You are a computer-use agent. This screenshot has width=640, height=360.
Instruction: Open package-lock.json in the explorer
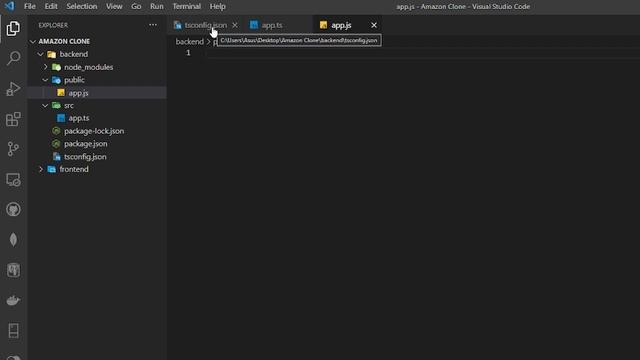[94, 131]
